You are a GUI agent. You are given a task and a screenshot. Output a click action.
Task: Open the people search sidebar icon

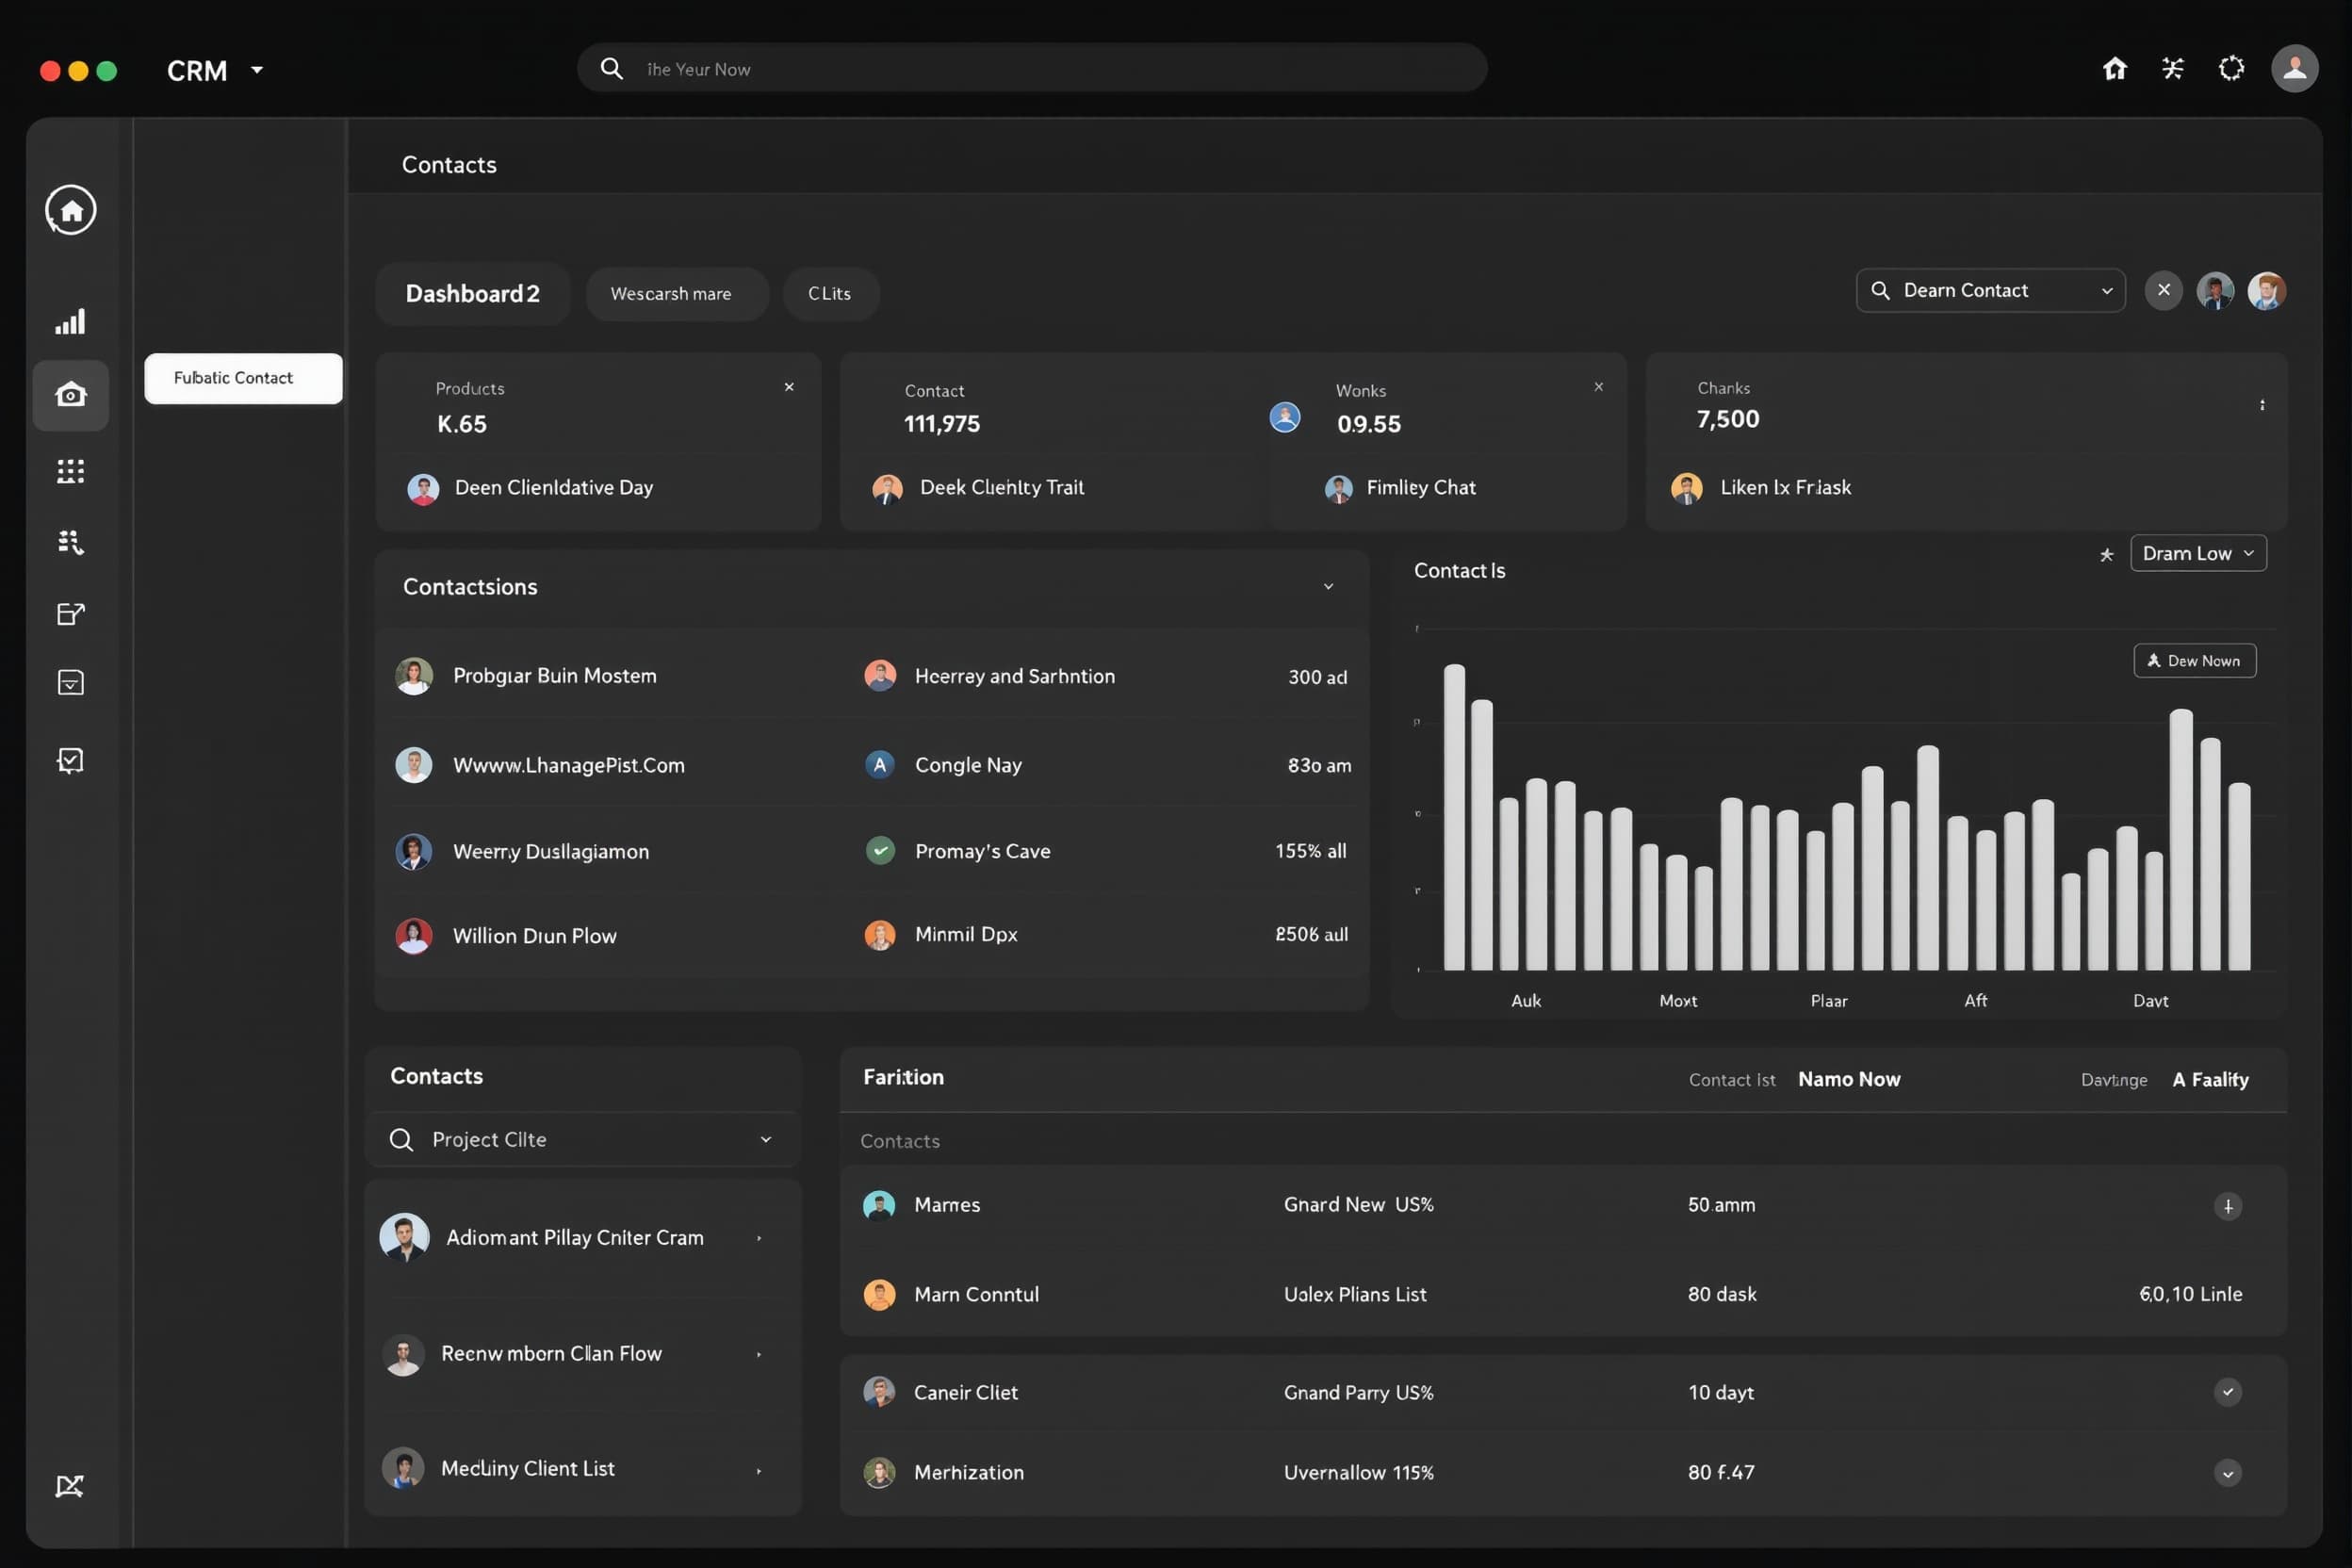pyautogui.click(x=70, y=542)
